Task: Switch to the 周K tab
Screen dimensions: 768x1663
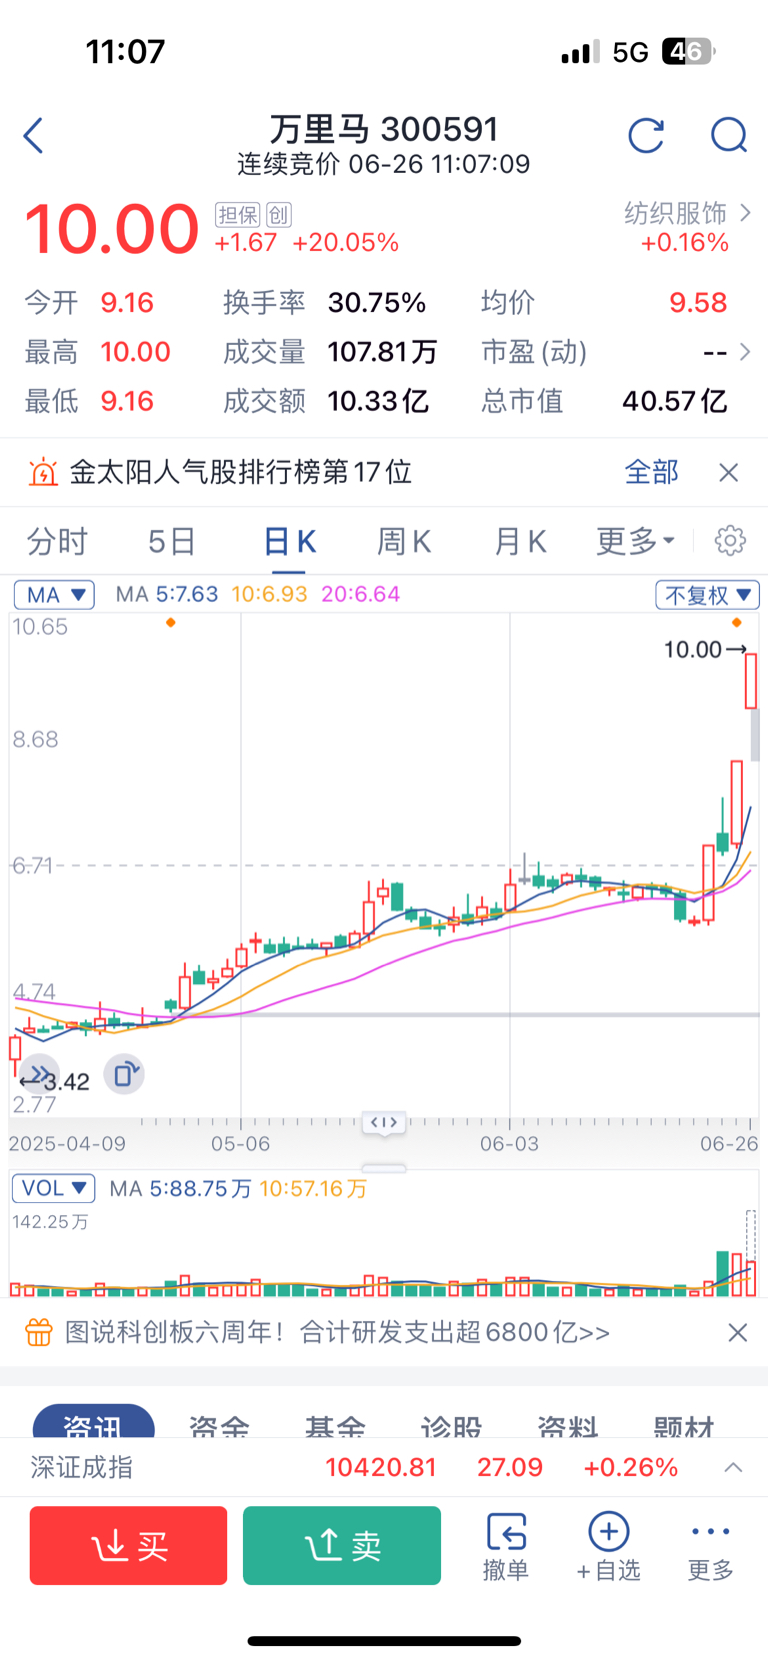Action: pos(404,541)
